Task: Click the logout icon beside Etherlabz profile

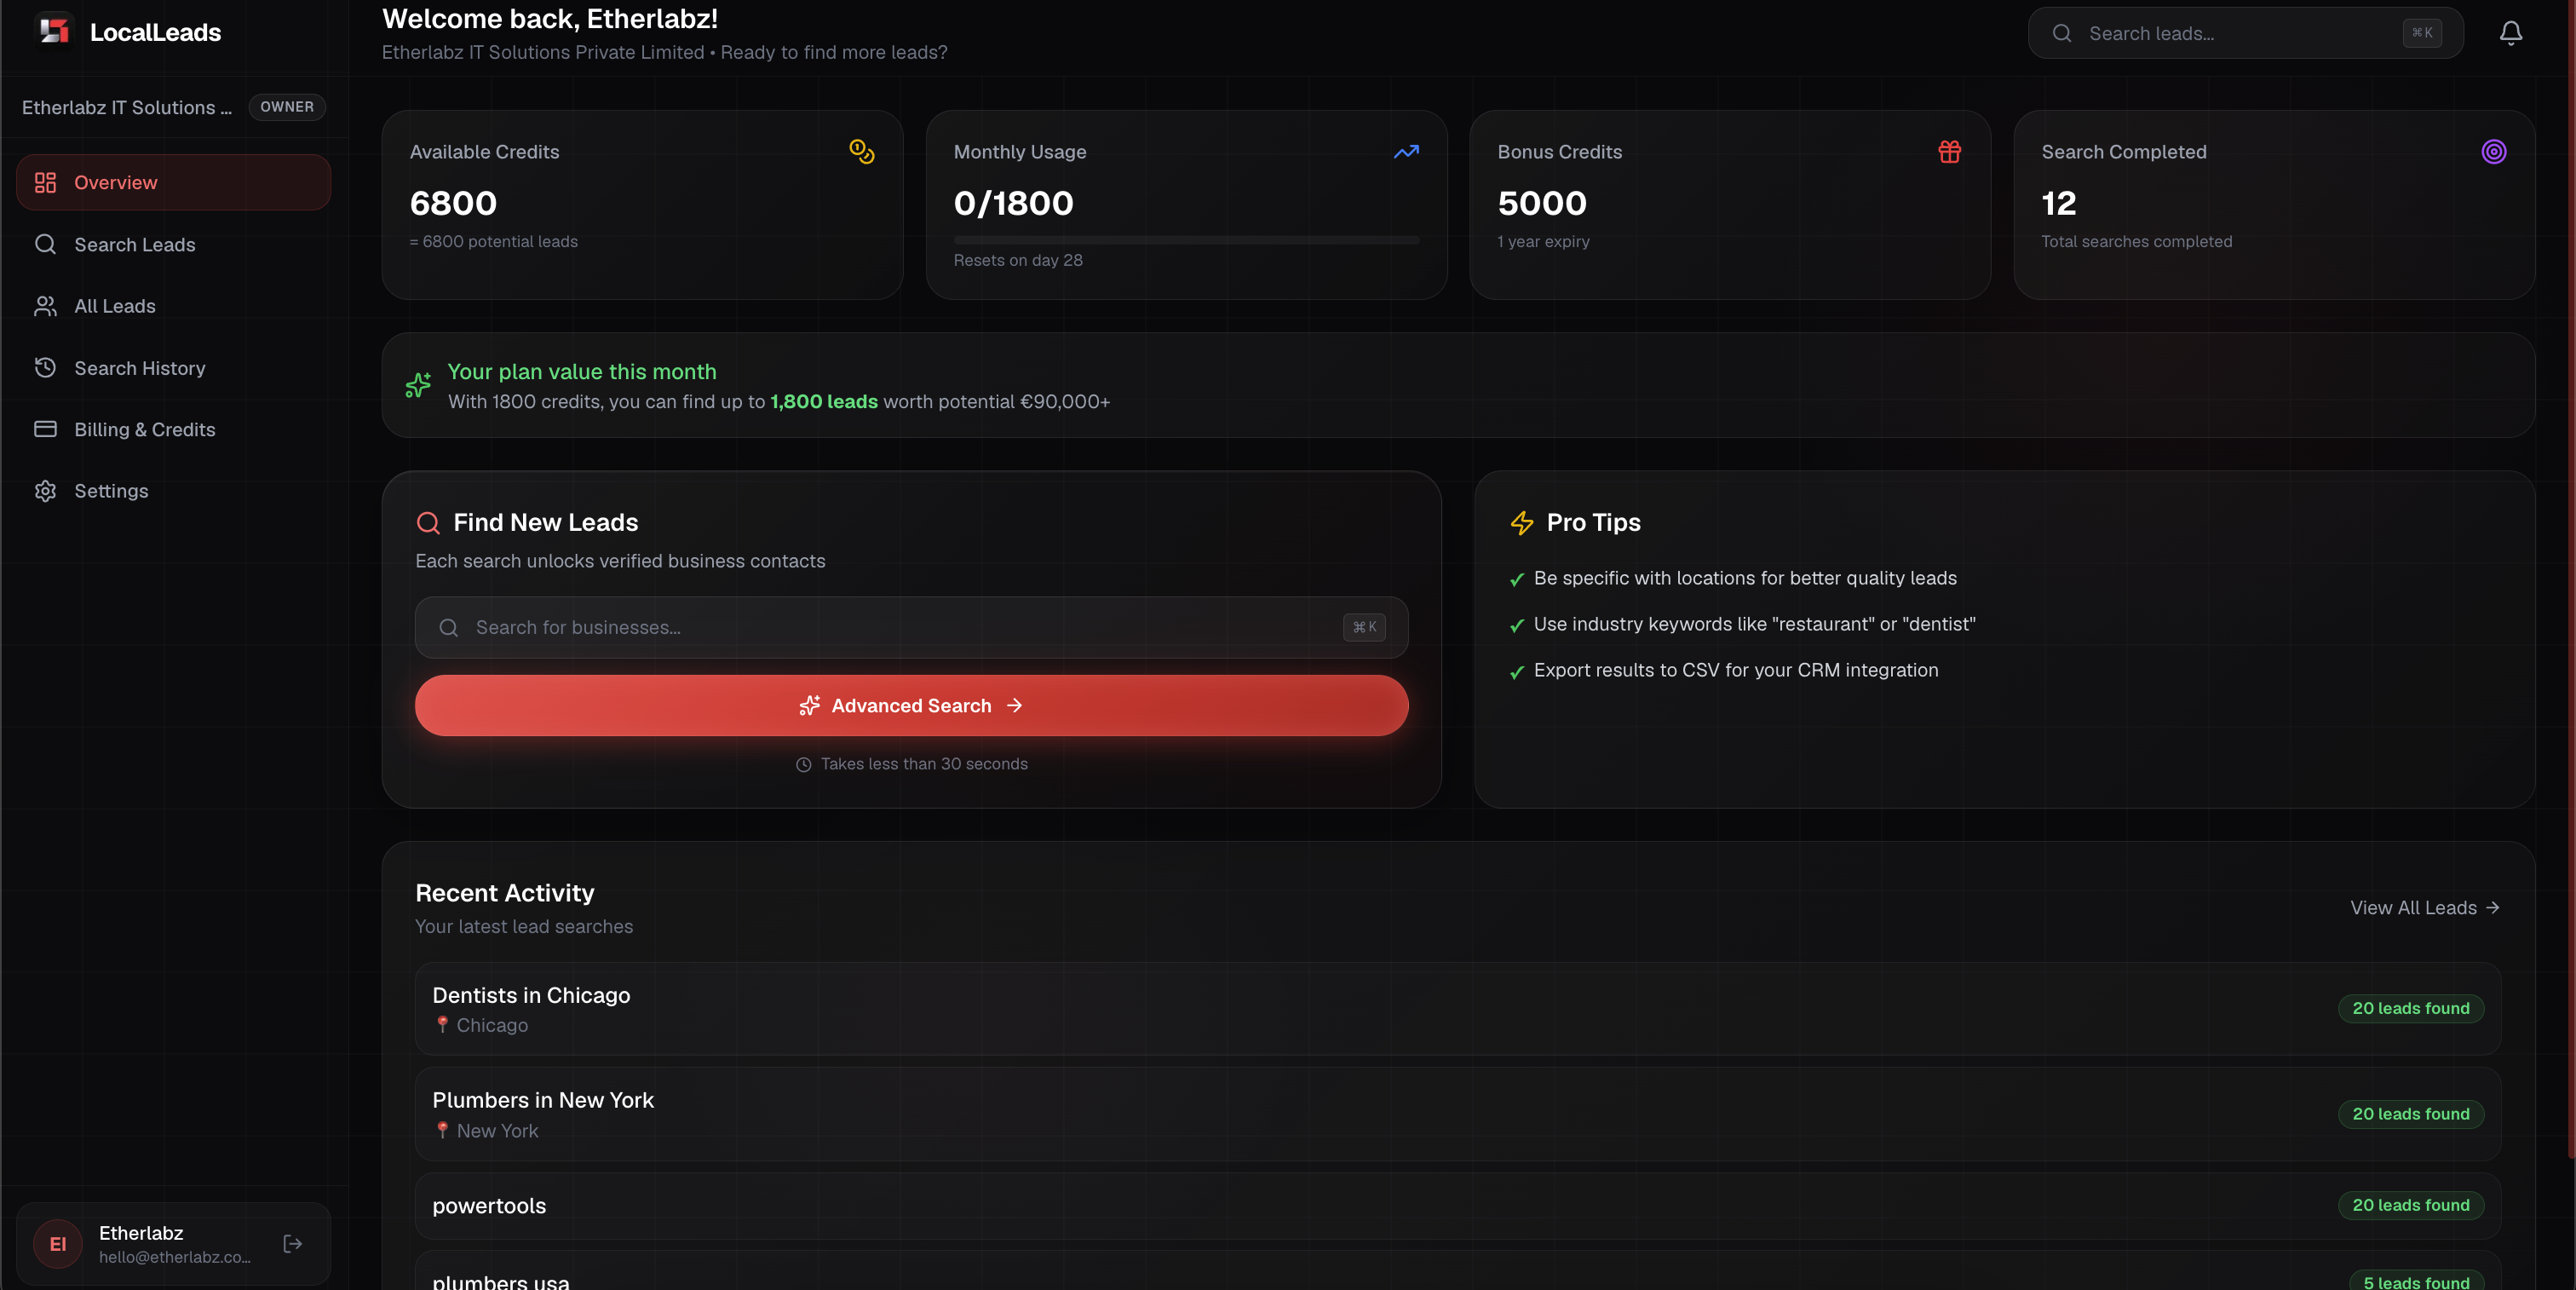Action: (x=293, y=1243)
